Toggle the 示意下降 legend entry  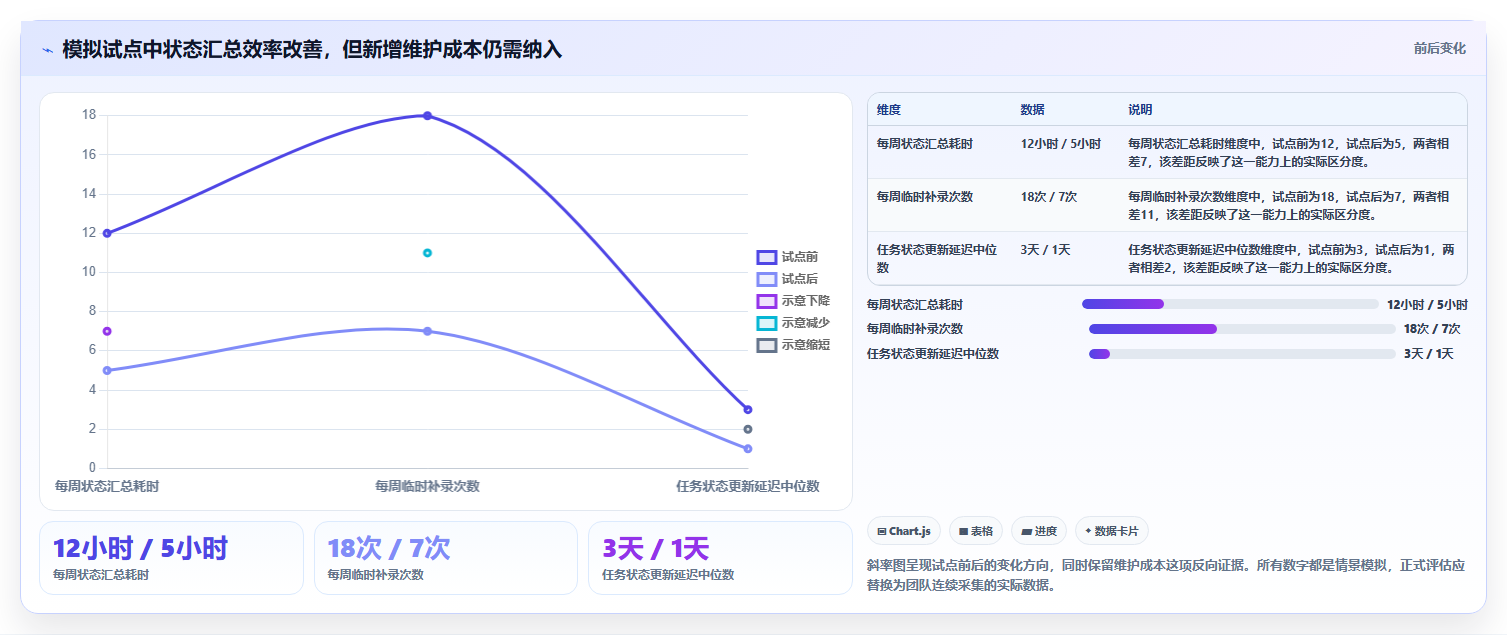(793, 301)
